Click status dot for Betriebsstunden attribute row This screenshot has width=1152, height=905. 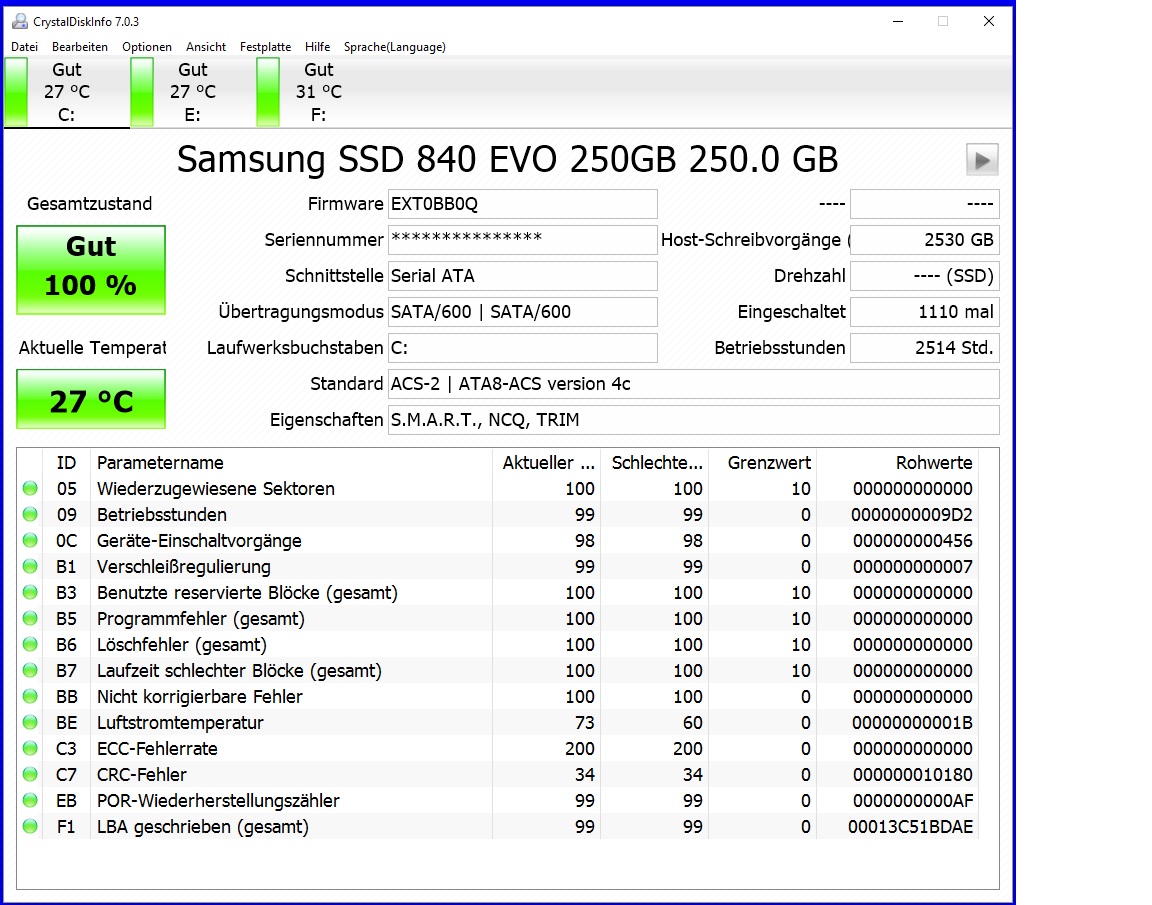point(30,514)
